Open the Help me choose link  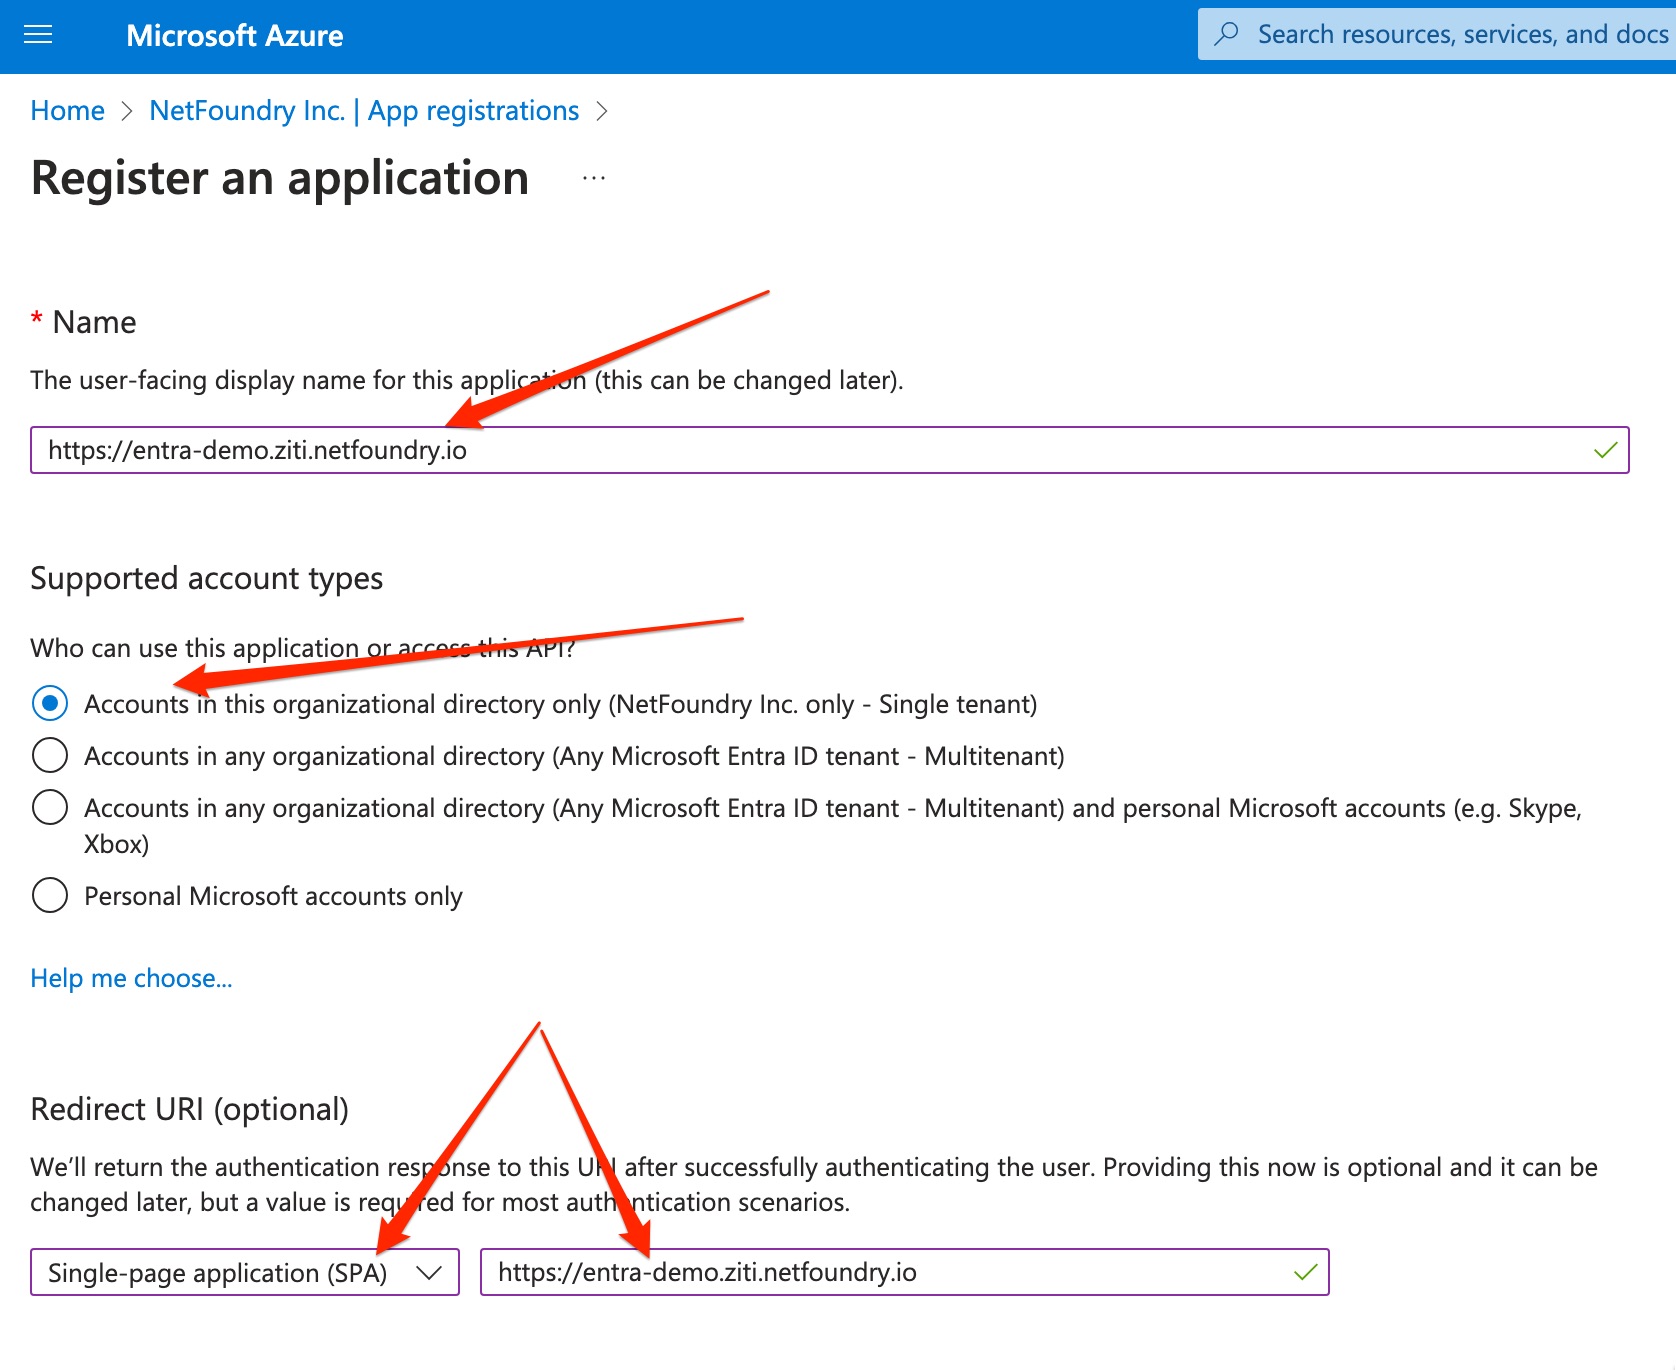click(x=131, y=978)
